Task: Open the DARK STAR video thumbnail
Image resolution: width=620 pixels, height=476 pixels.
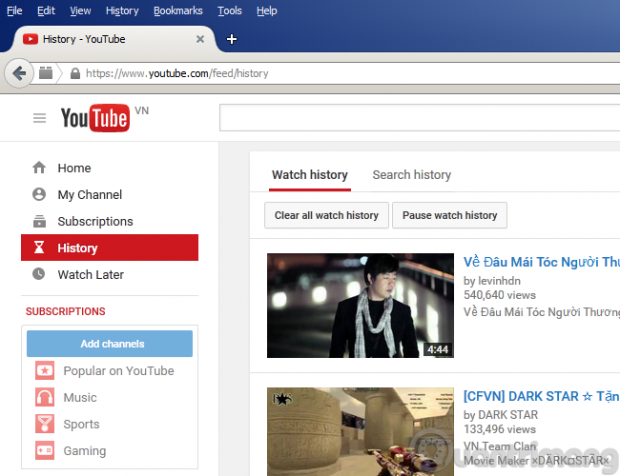Action: coord(360,432)
